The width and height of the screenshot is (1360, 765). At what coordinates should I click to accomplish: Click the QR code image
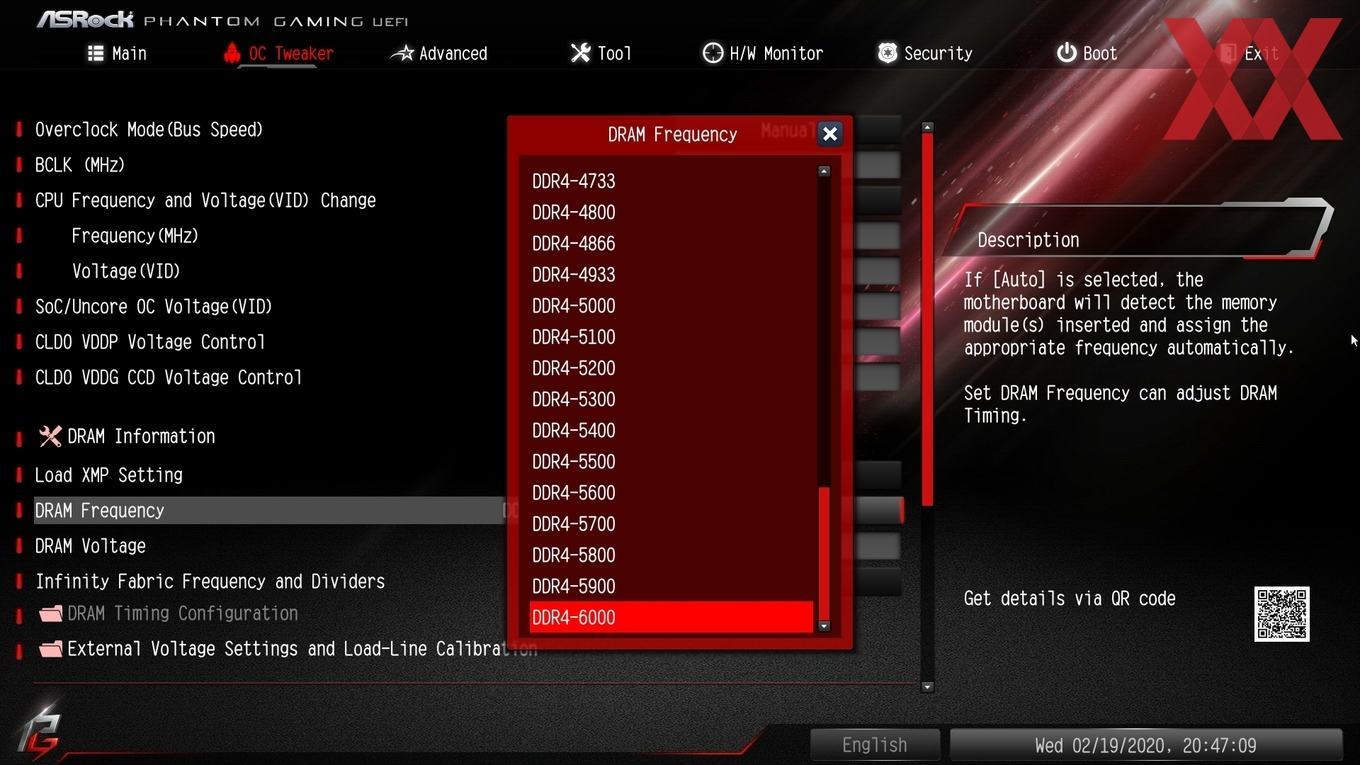click(x=1282, y=614)
